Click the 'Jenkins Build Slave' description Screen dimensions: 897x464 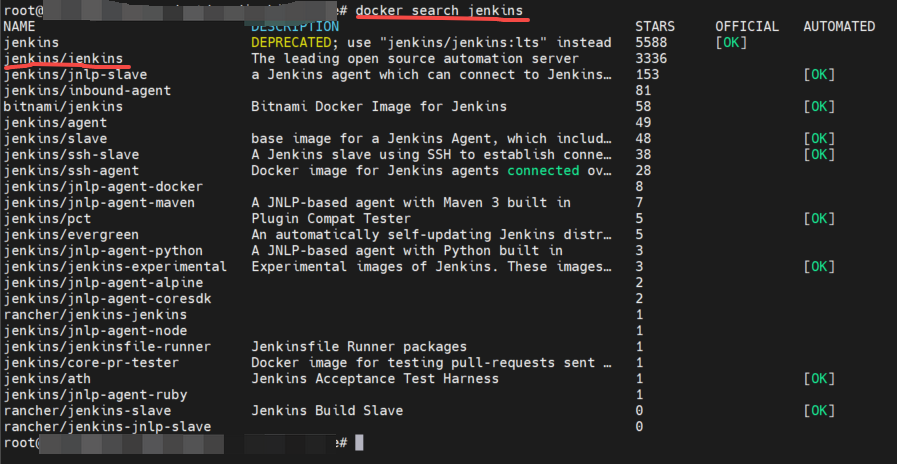tap(327, 411)
